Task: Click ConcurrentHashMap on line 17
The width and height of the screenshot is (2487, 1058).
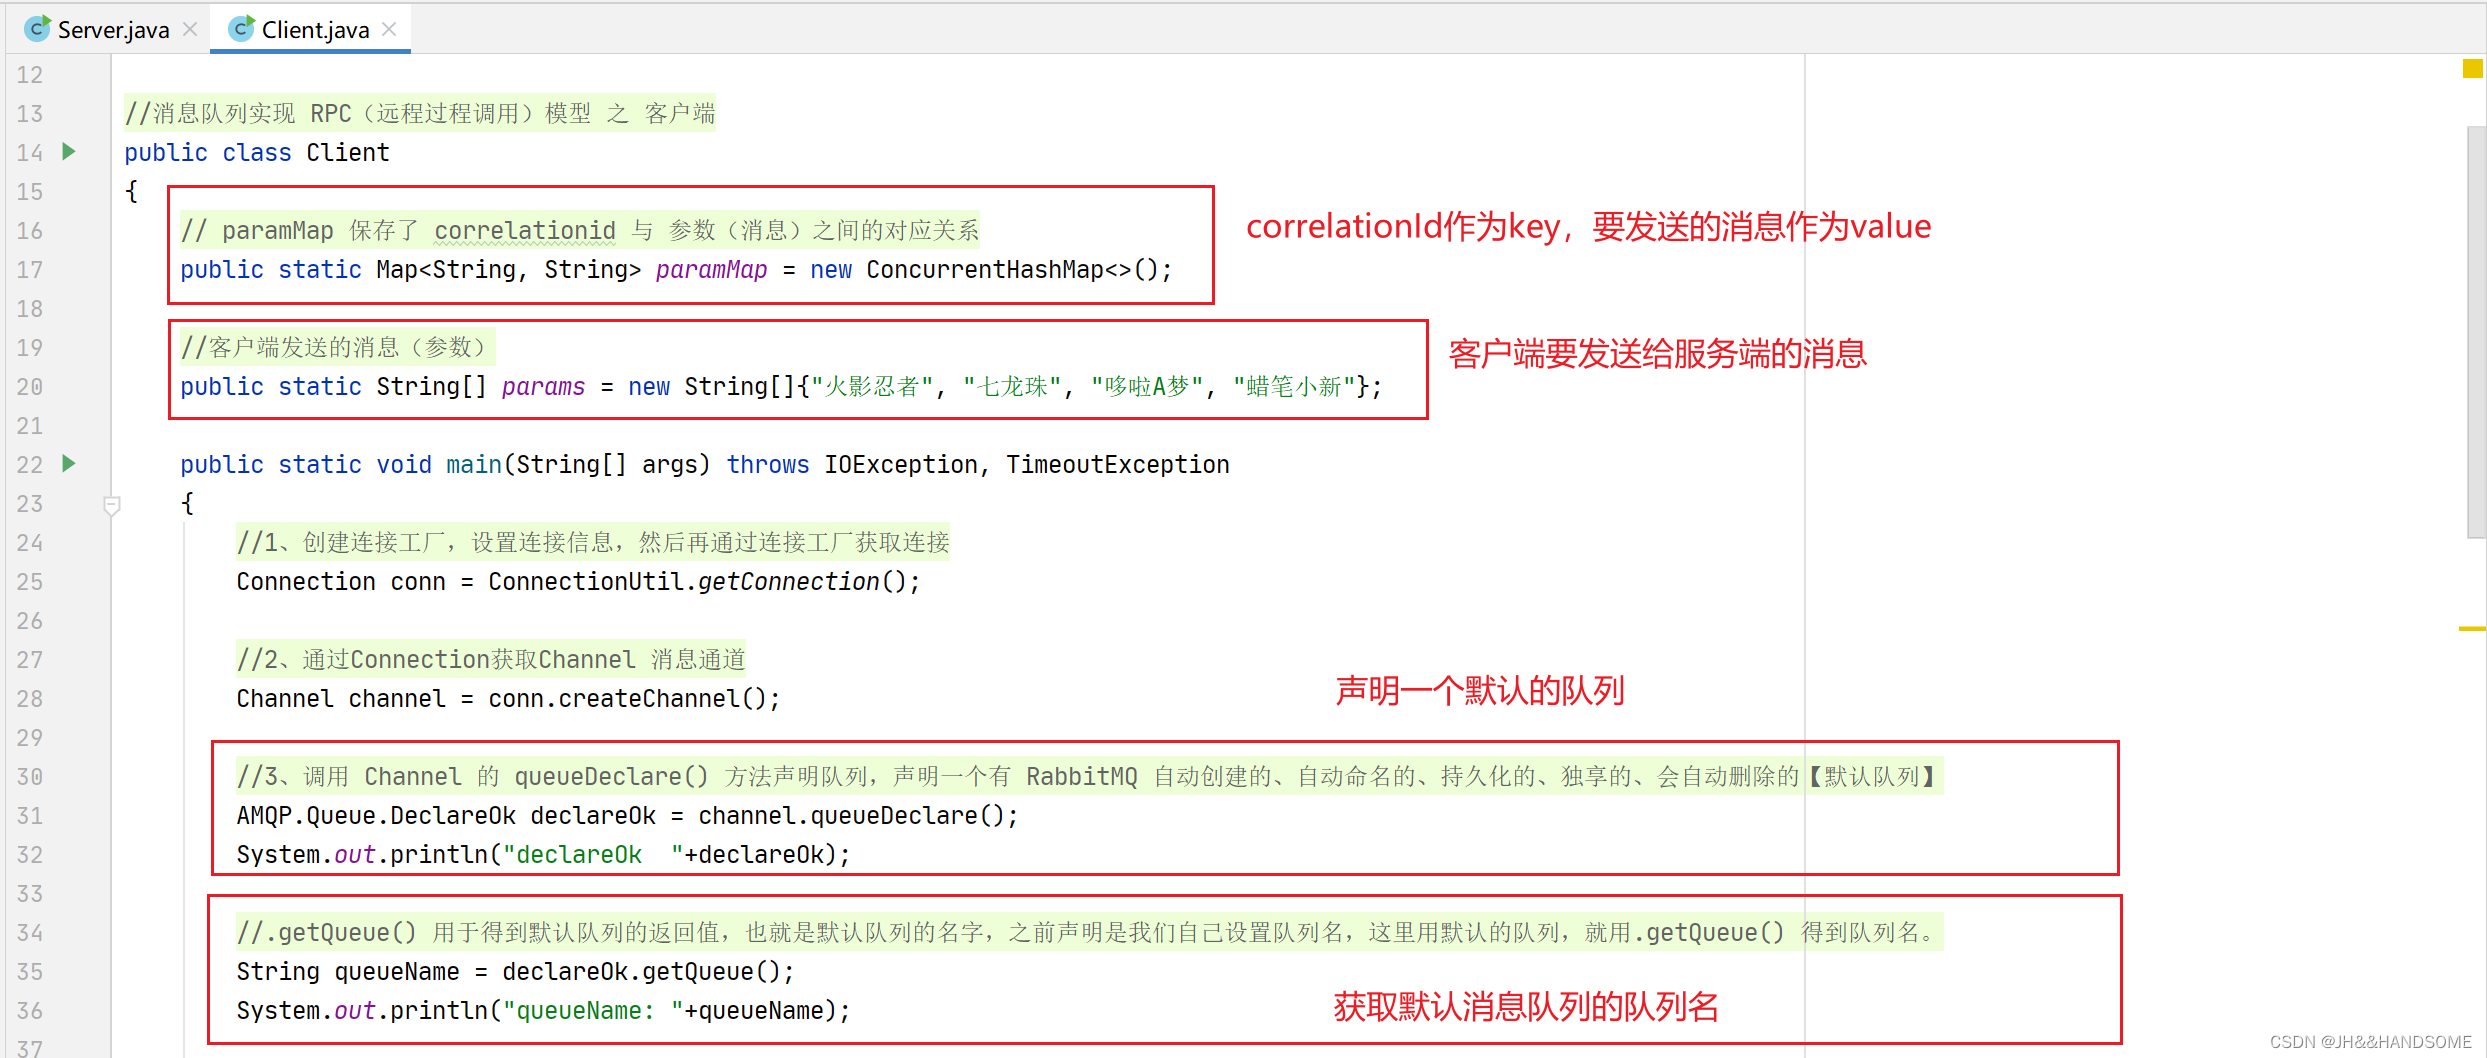Action: [x=985, y=270]
